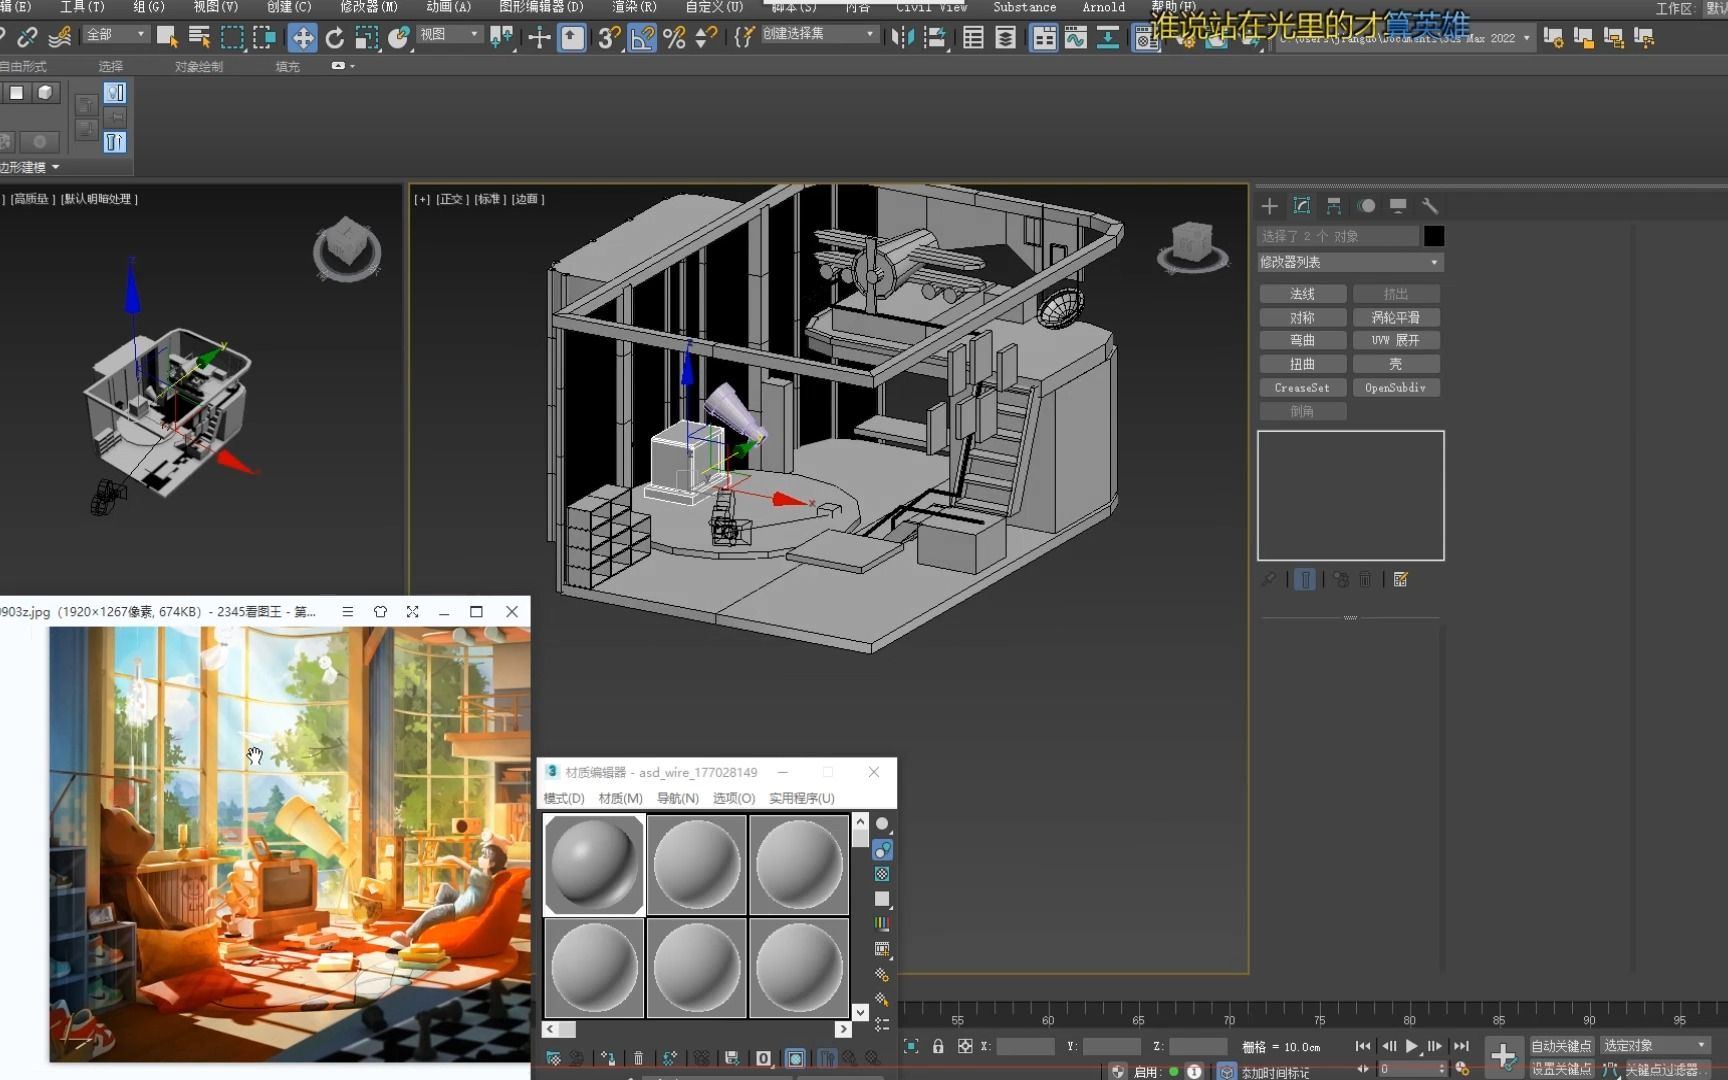1728x1080 pixels.
Task: Click the OpenSubdiv modifier button
Action: coord(1396,387)
